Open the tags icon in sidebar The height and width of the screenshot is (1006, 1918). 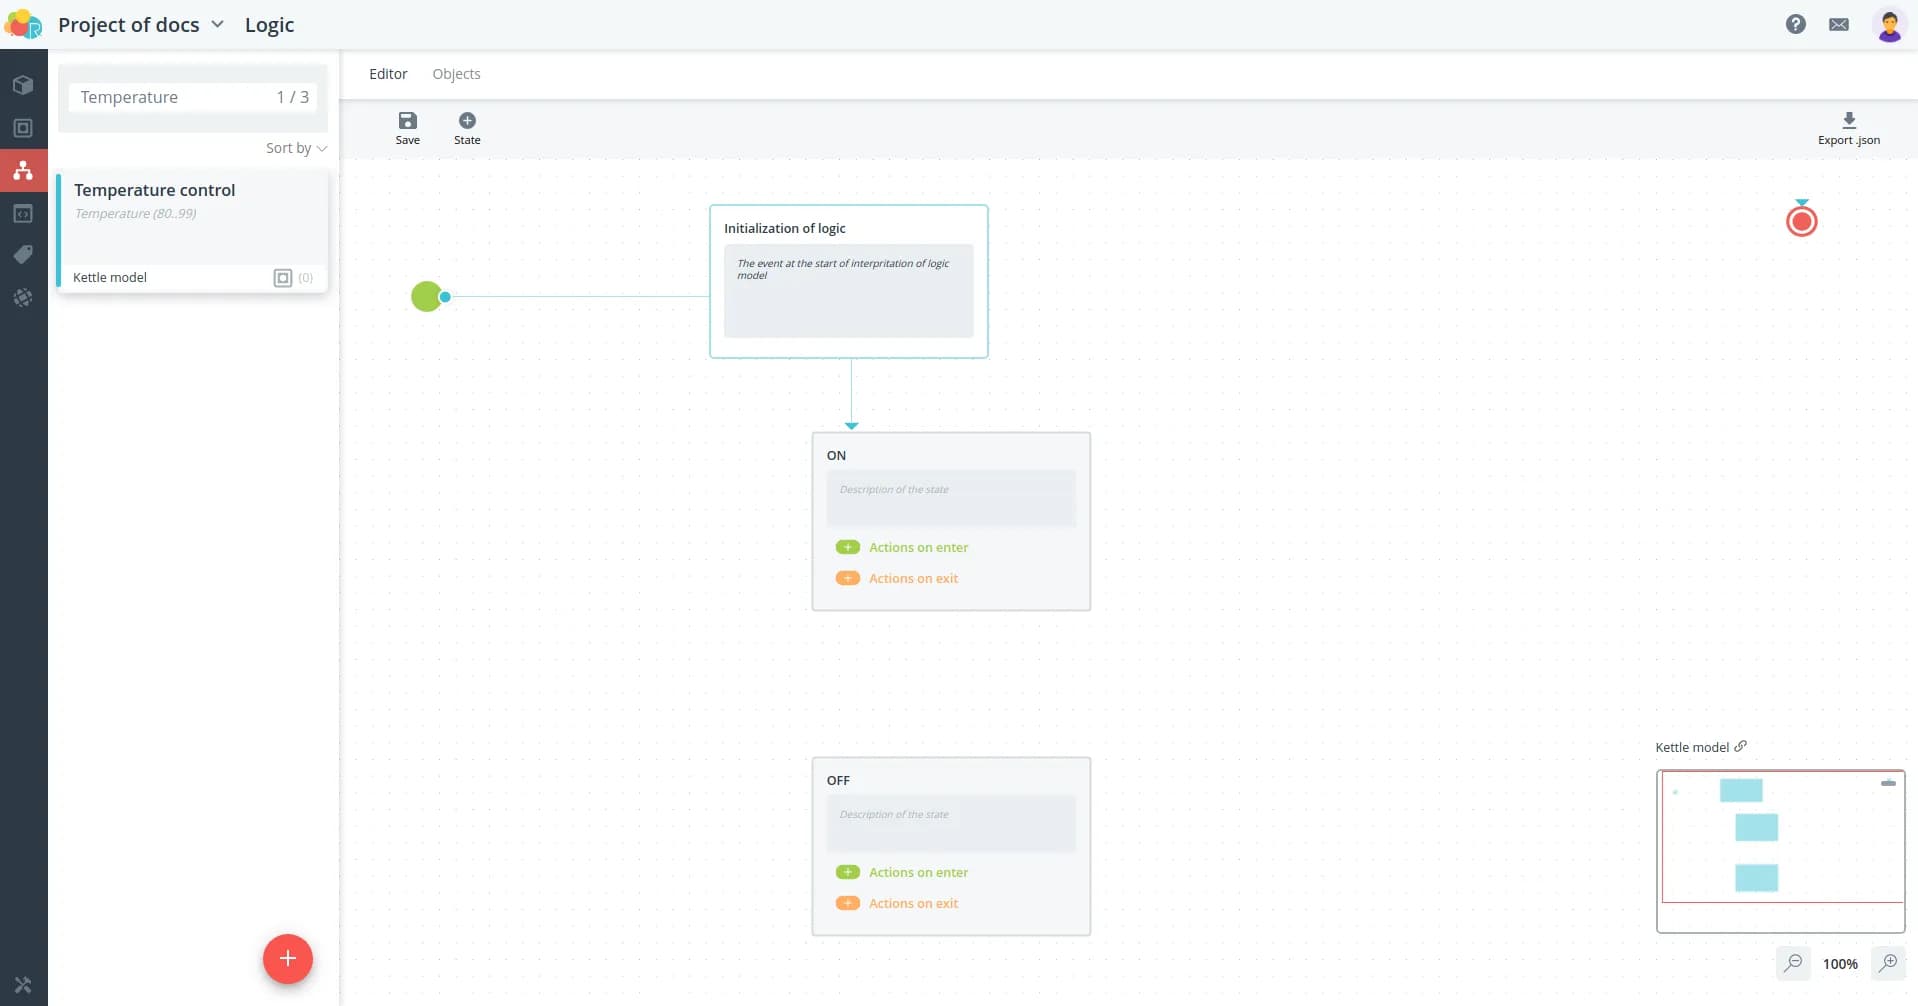(x=23, y=255)
